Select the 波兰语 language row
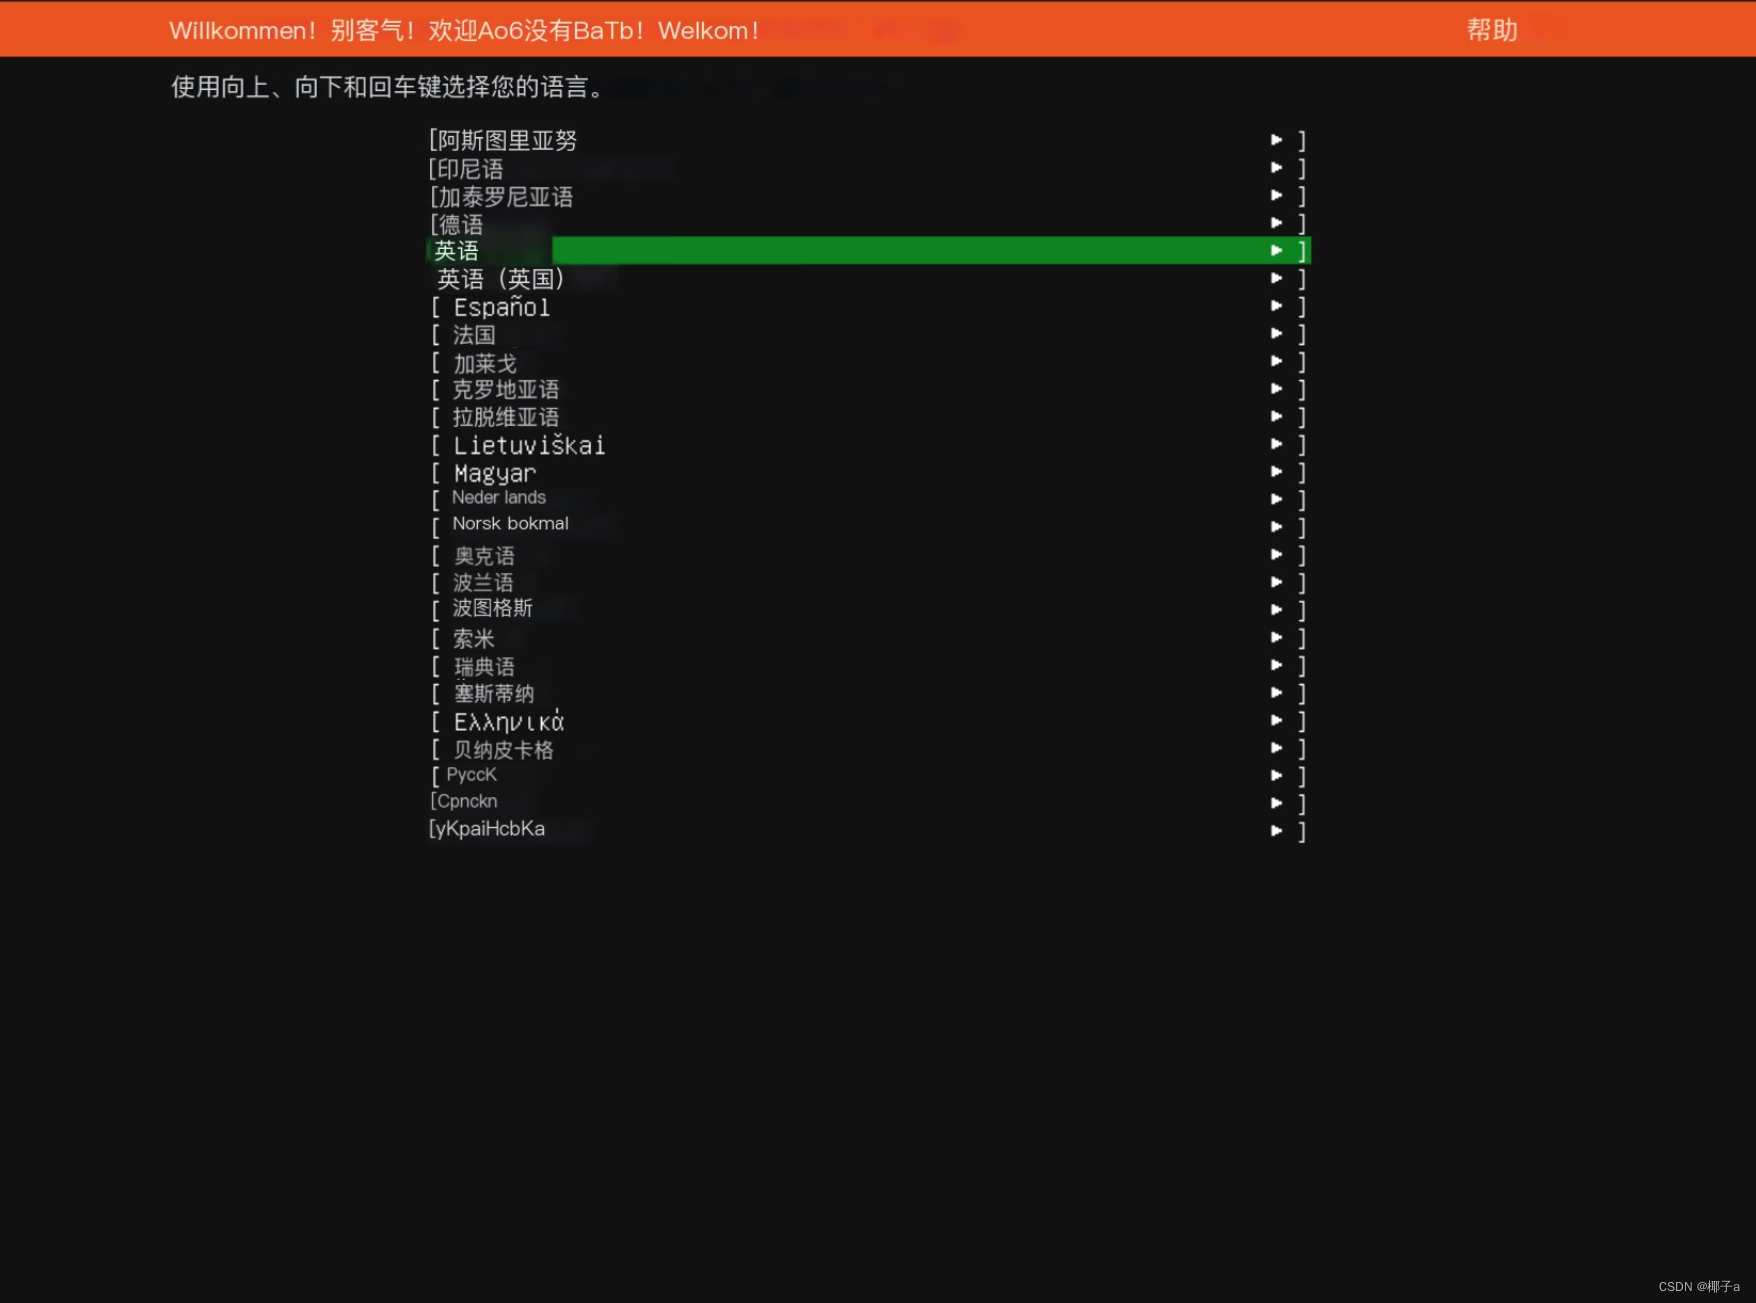The height and width of the screenshot is (1303, 1756). (x=867, y=582)
